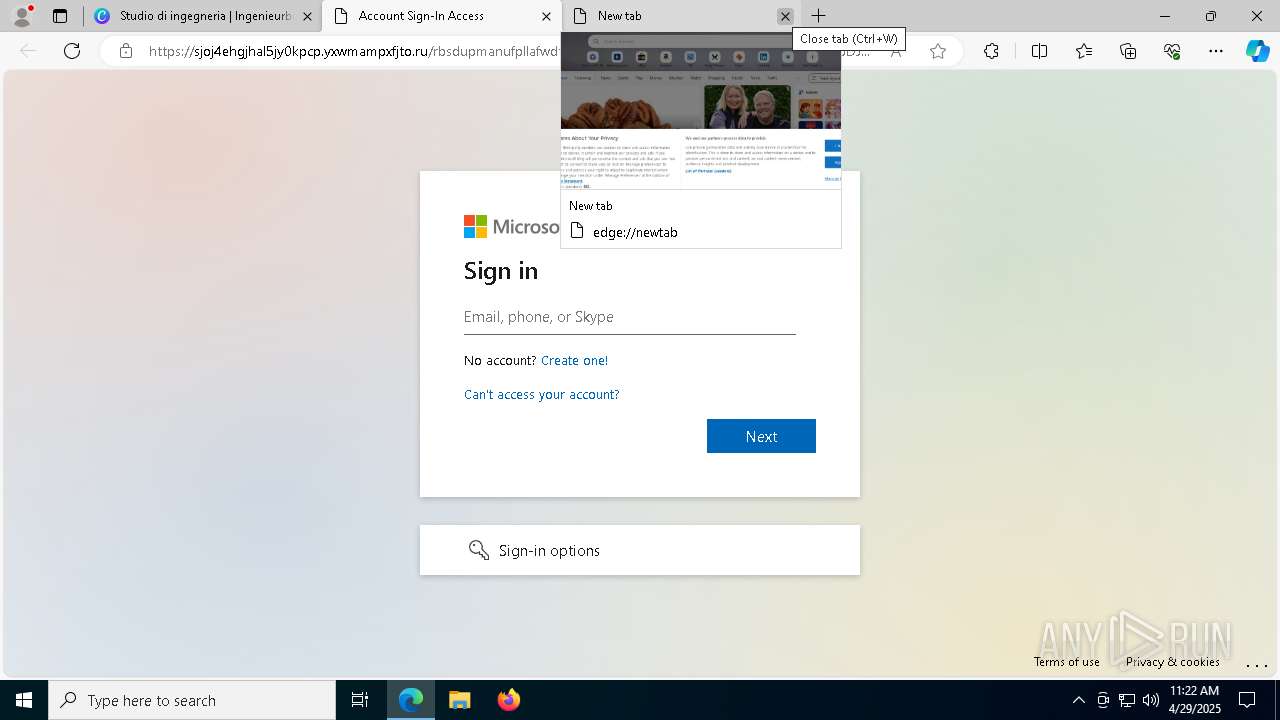Image resolution: width=1280 pixels, height=720 pixels.
Task: Open Can't access your account? link
Action: point(541,394)
